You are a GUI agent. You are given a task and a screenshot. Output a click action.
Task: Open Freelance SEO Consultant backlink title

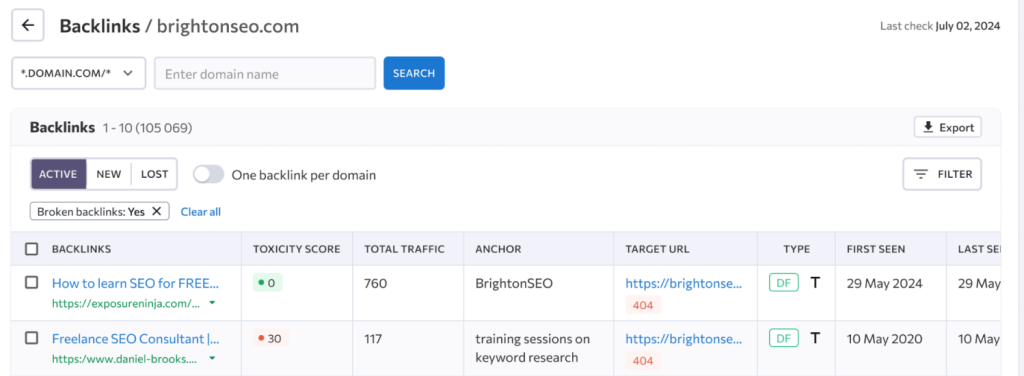click(x=136, y=339)
